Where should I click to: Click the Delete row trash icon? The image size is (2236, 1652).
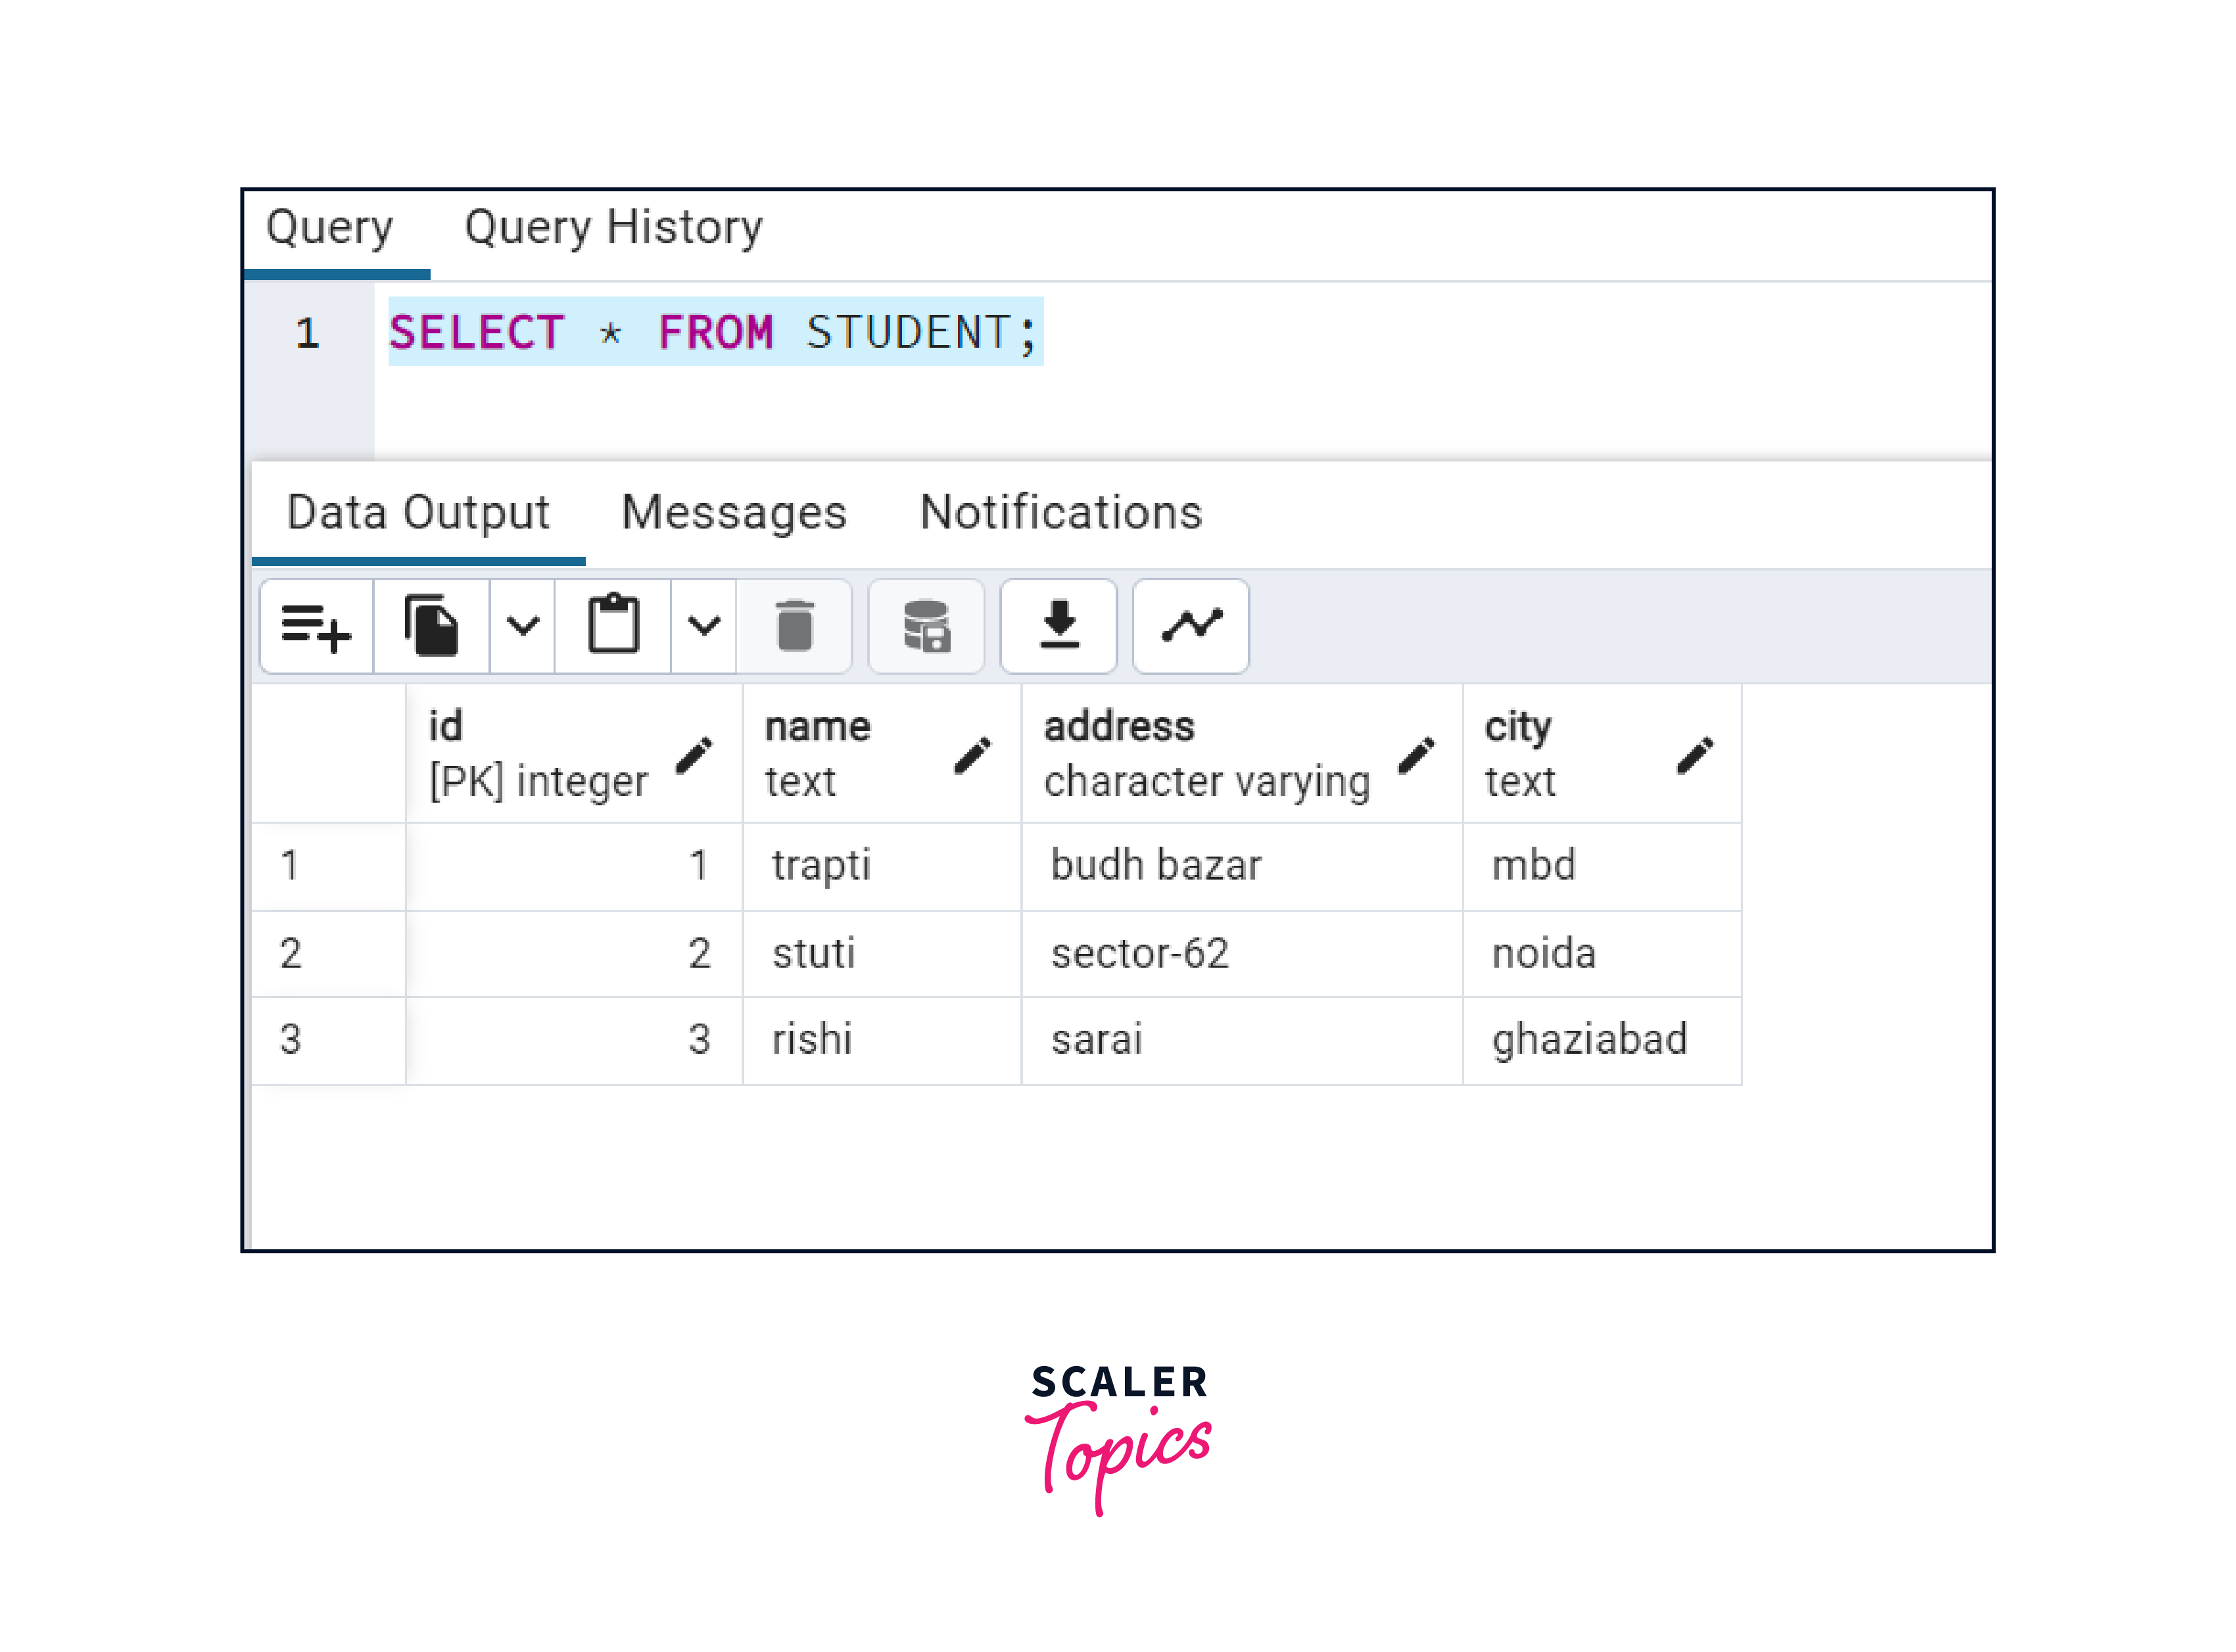point(794,627)
